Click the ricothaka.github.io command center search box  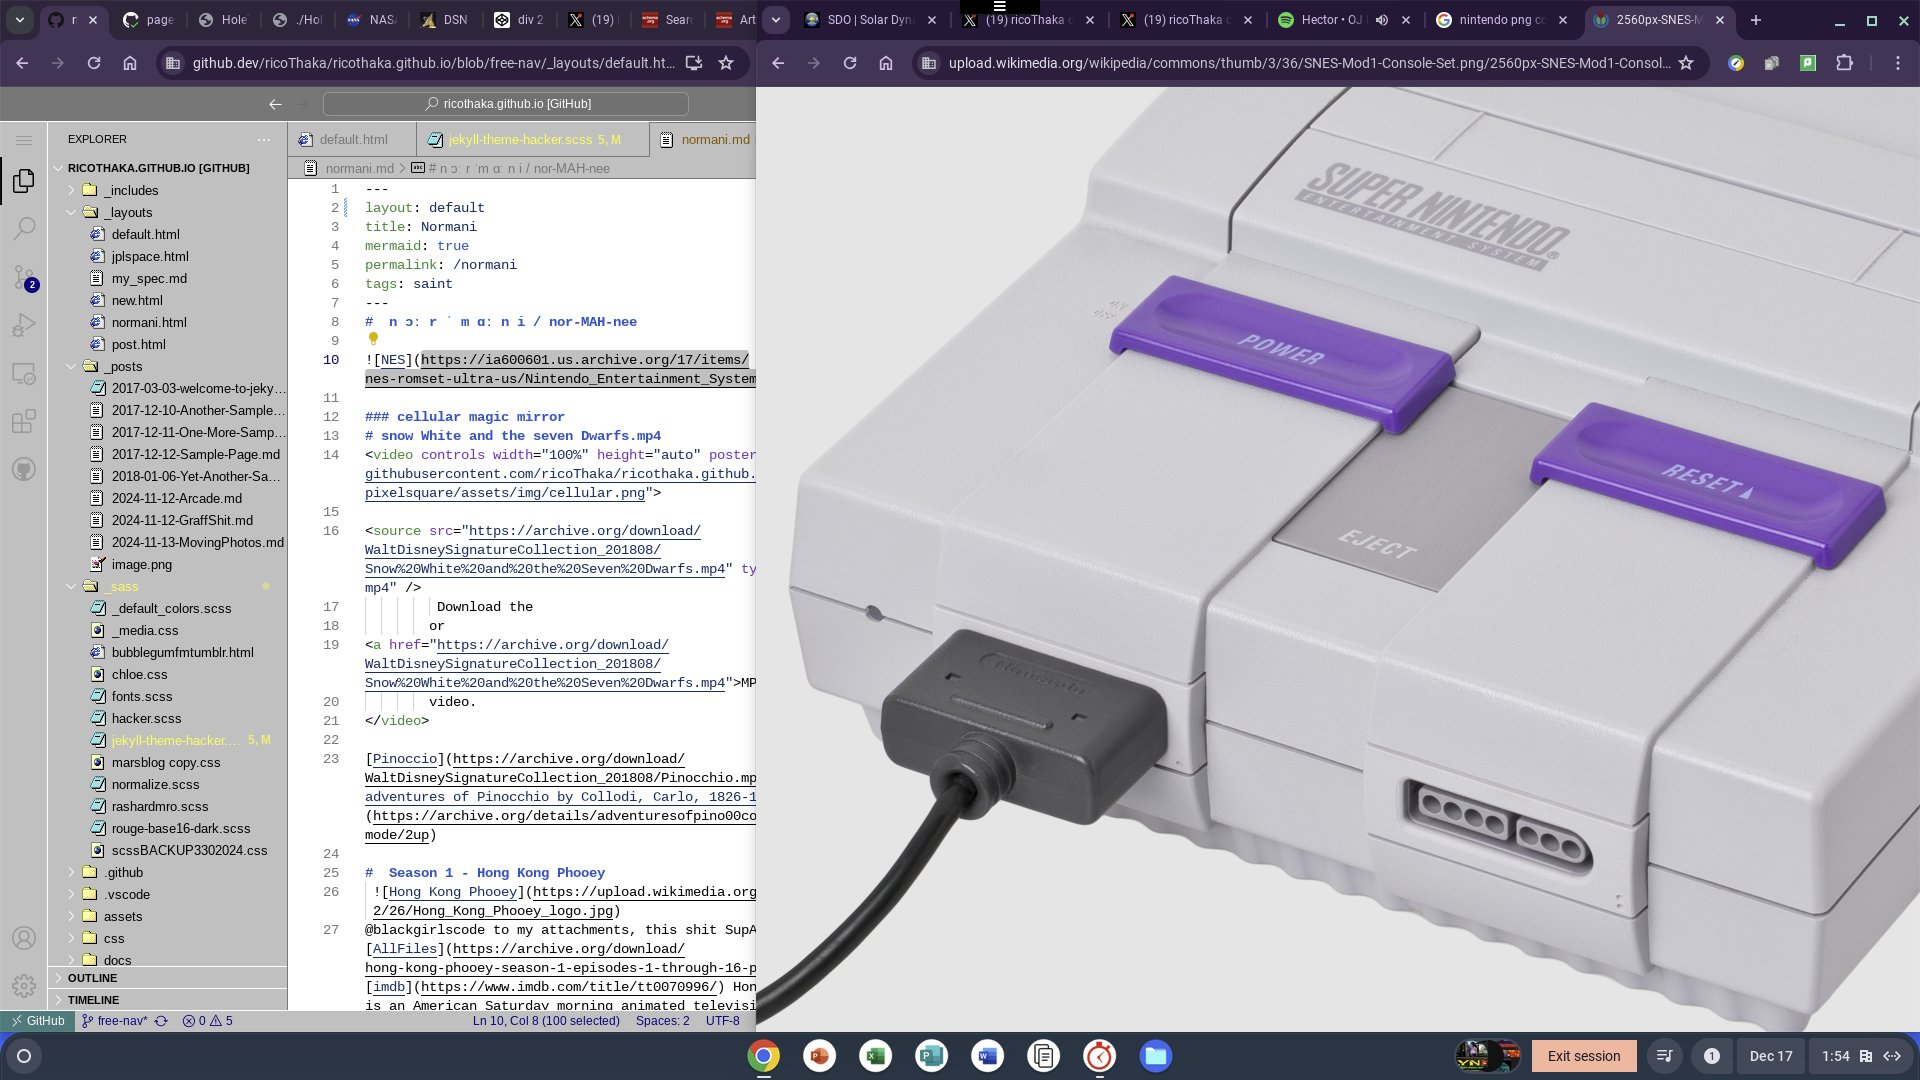[x=506, y=104]
